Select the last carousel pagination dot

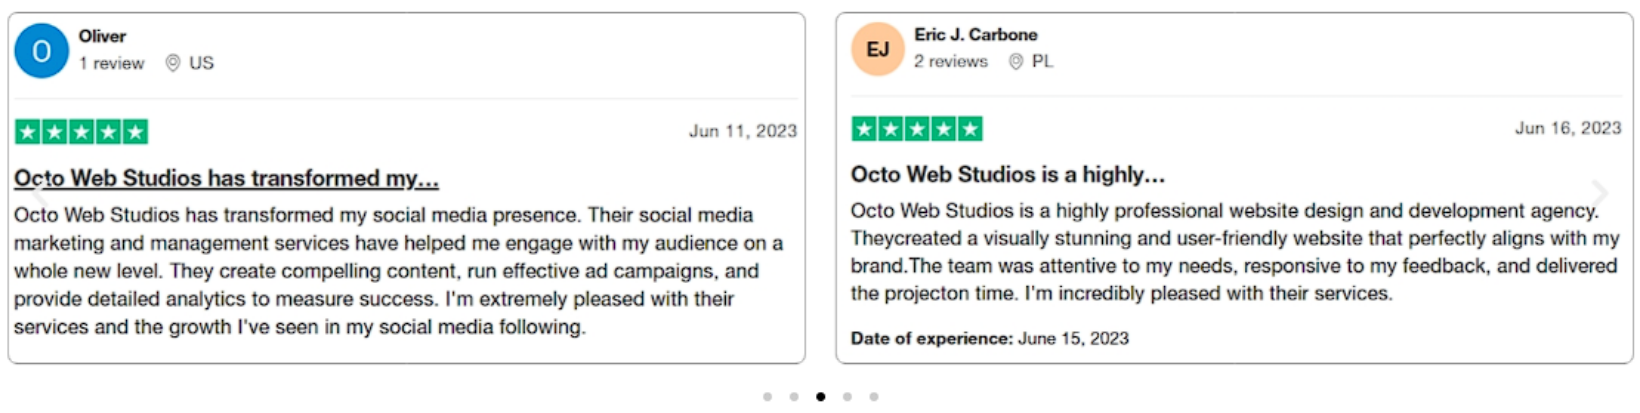874,397
